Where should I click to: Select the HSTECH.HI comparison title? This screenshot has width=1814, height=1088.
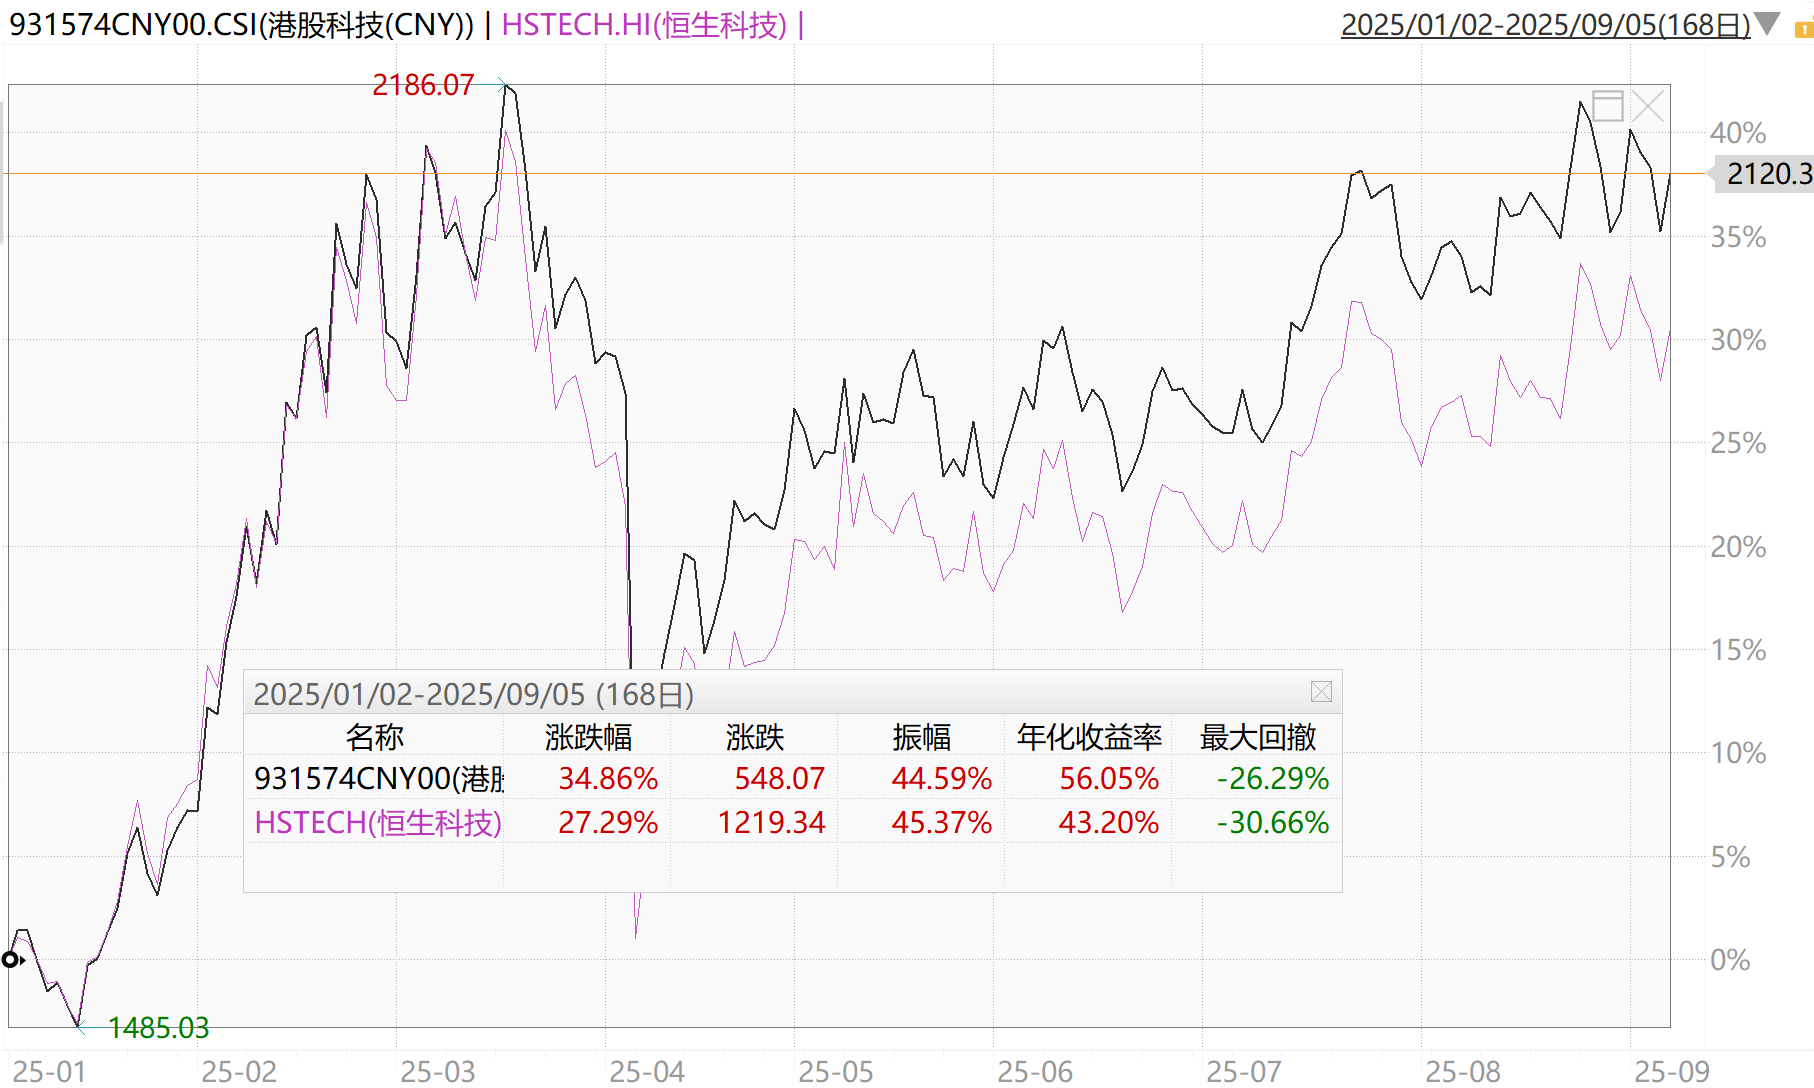[x=644, y=25]
